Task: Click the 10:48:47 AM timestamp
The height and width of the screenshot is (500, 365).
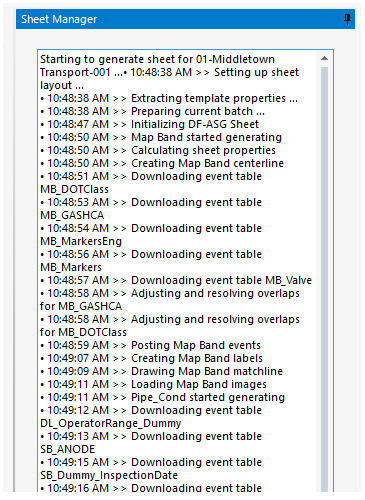Action: (x=78, y=124)
